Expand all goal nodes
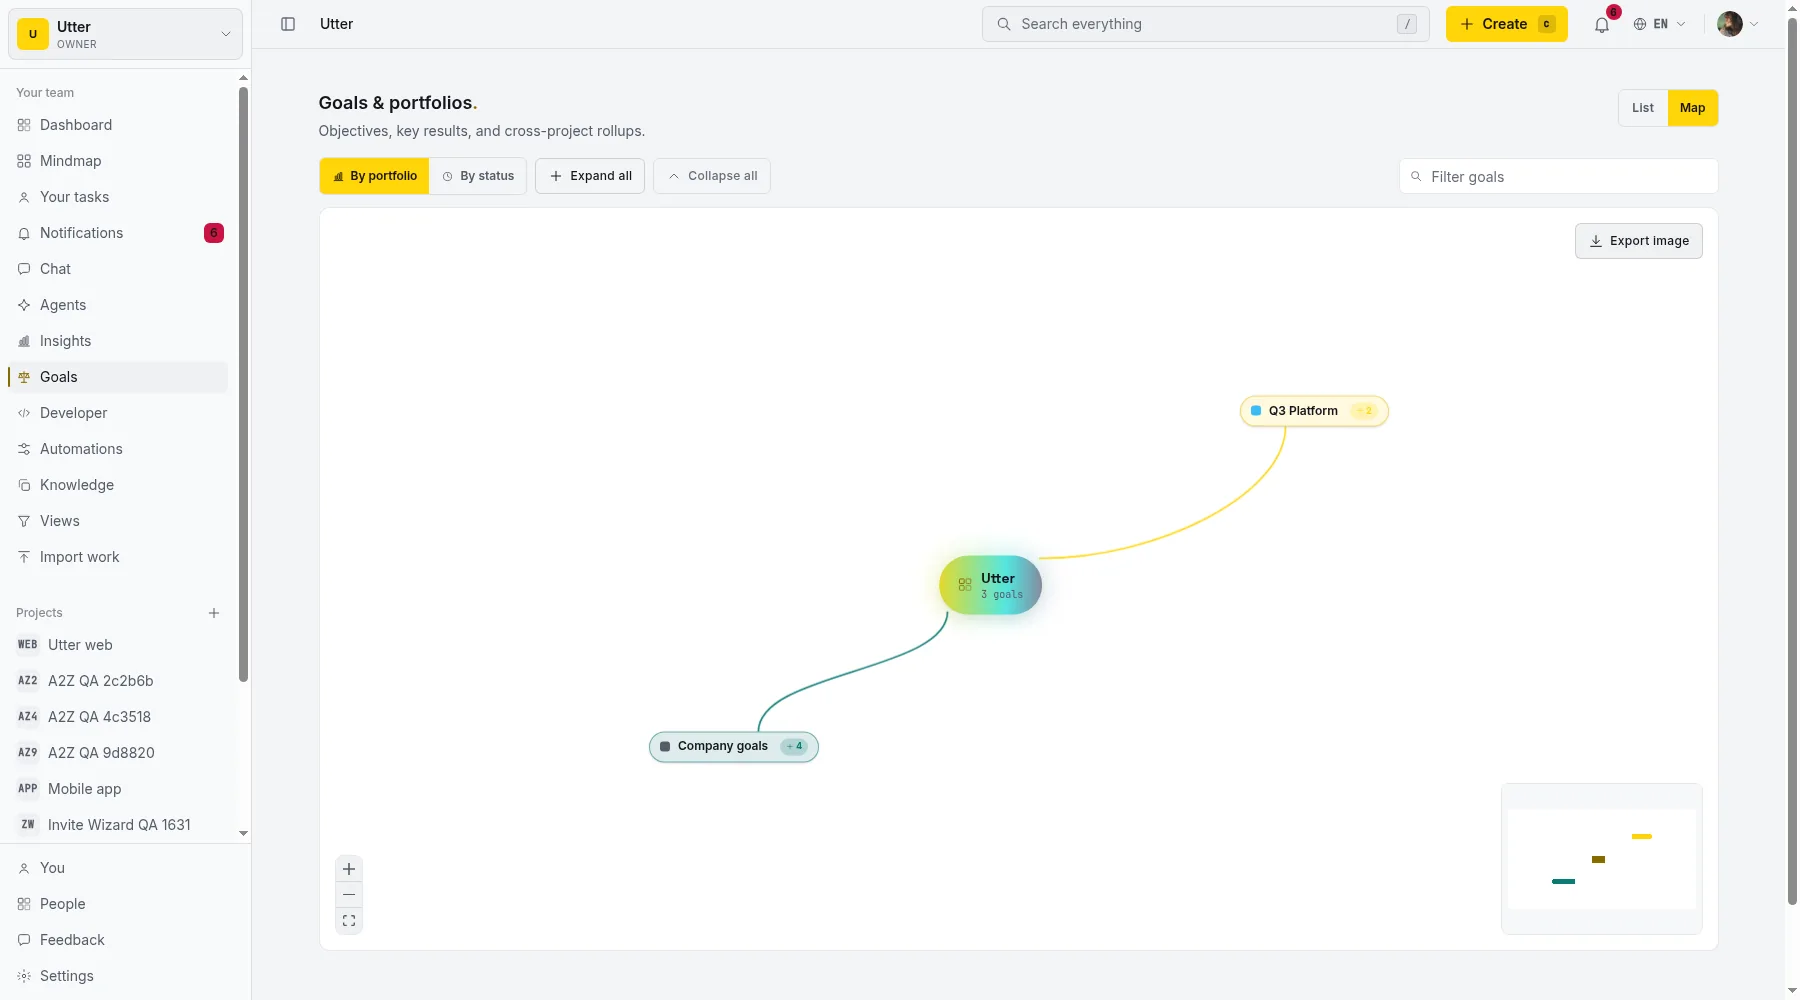The width and height of the screenshot is (1800, 1000). pos(590,176)
